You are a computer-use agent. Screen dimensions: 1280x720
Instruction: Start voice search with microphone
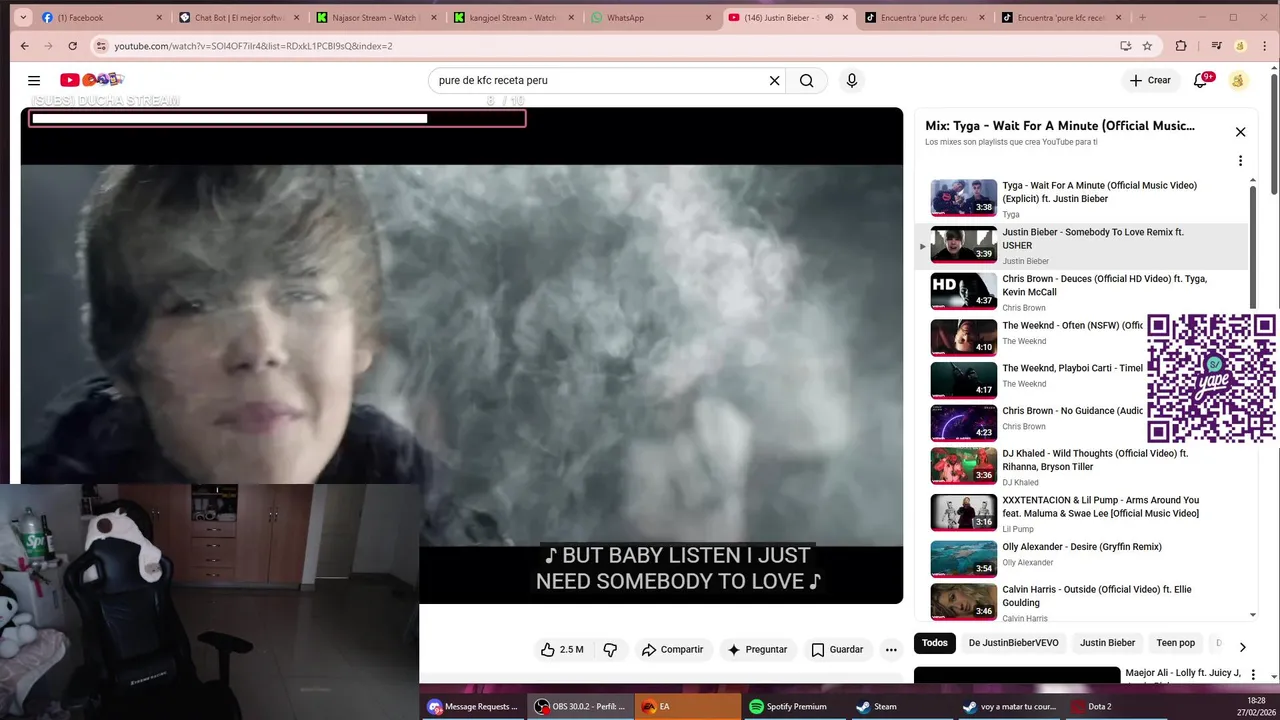(x=852, y=81)
